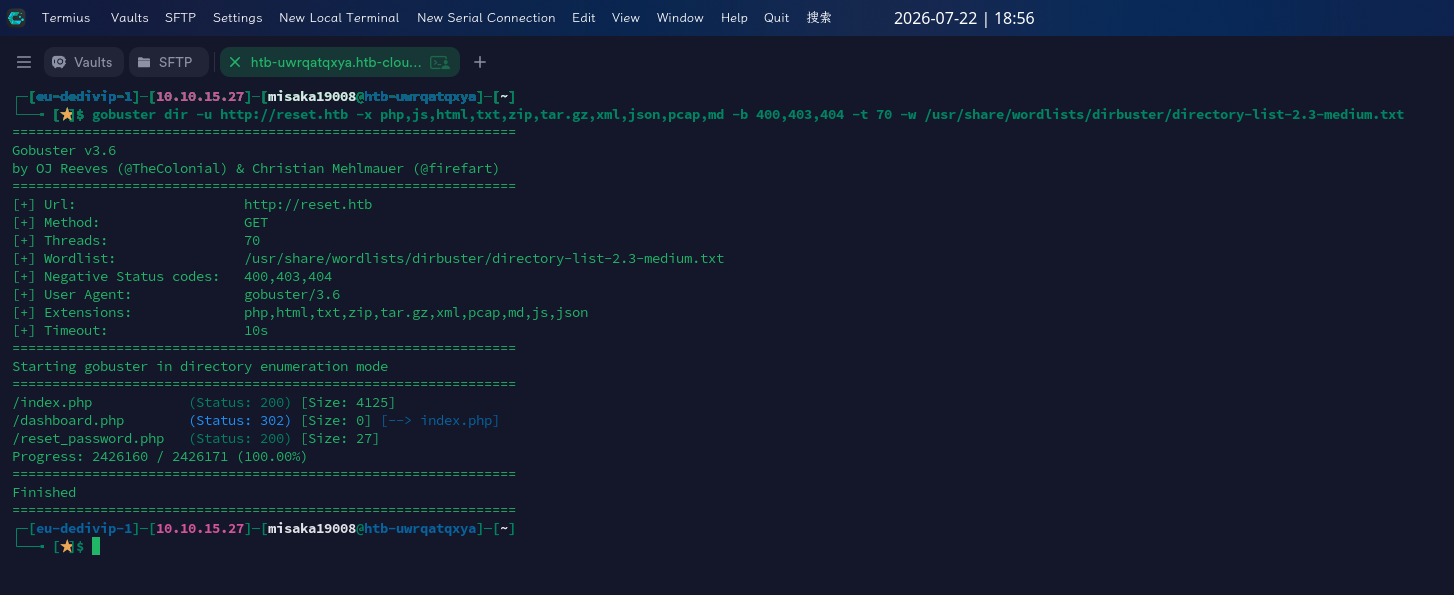Open the Vaults menu item
Screen dimensions: 1454x595
point(130,18)
